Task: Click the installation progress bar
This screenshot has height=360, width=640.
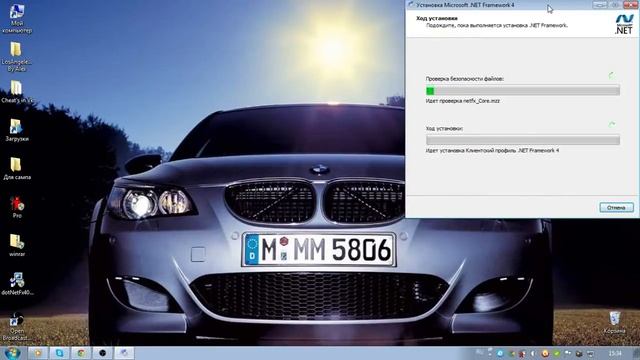Action: click(523, 140)
